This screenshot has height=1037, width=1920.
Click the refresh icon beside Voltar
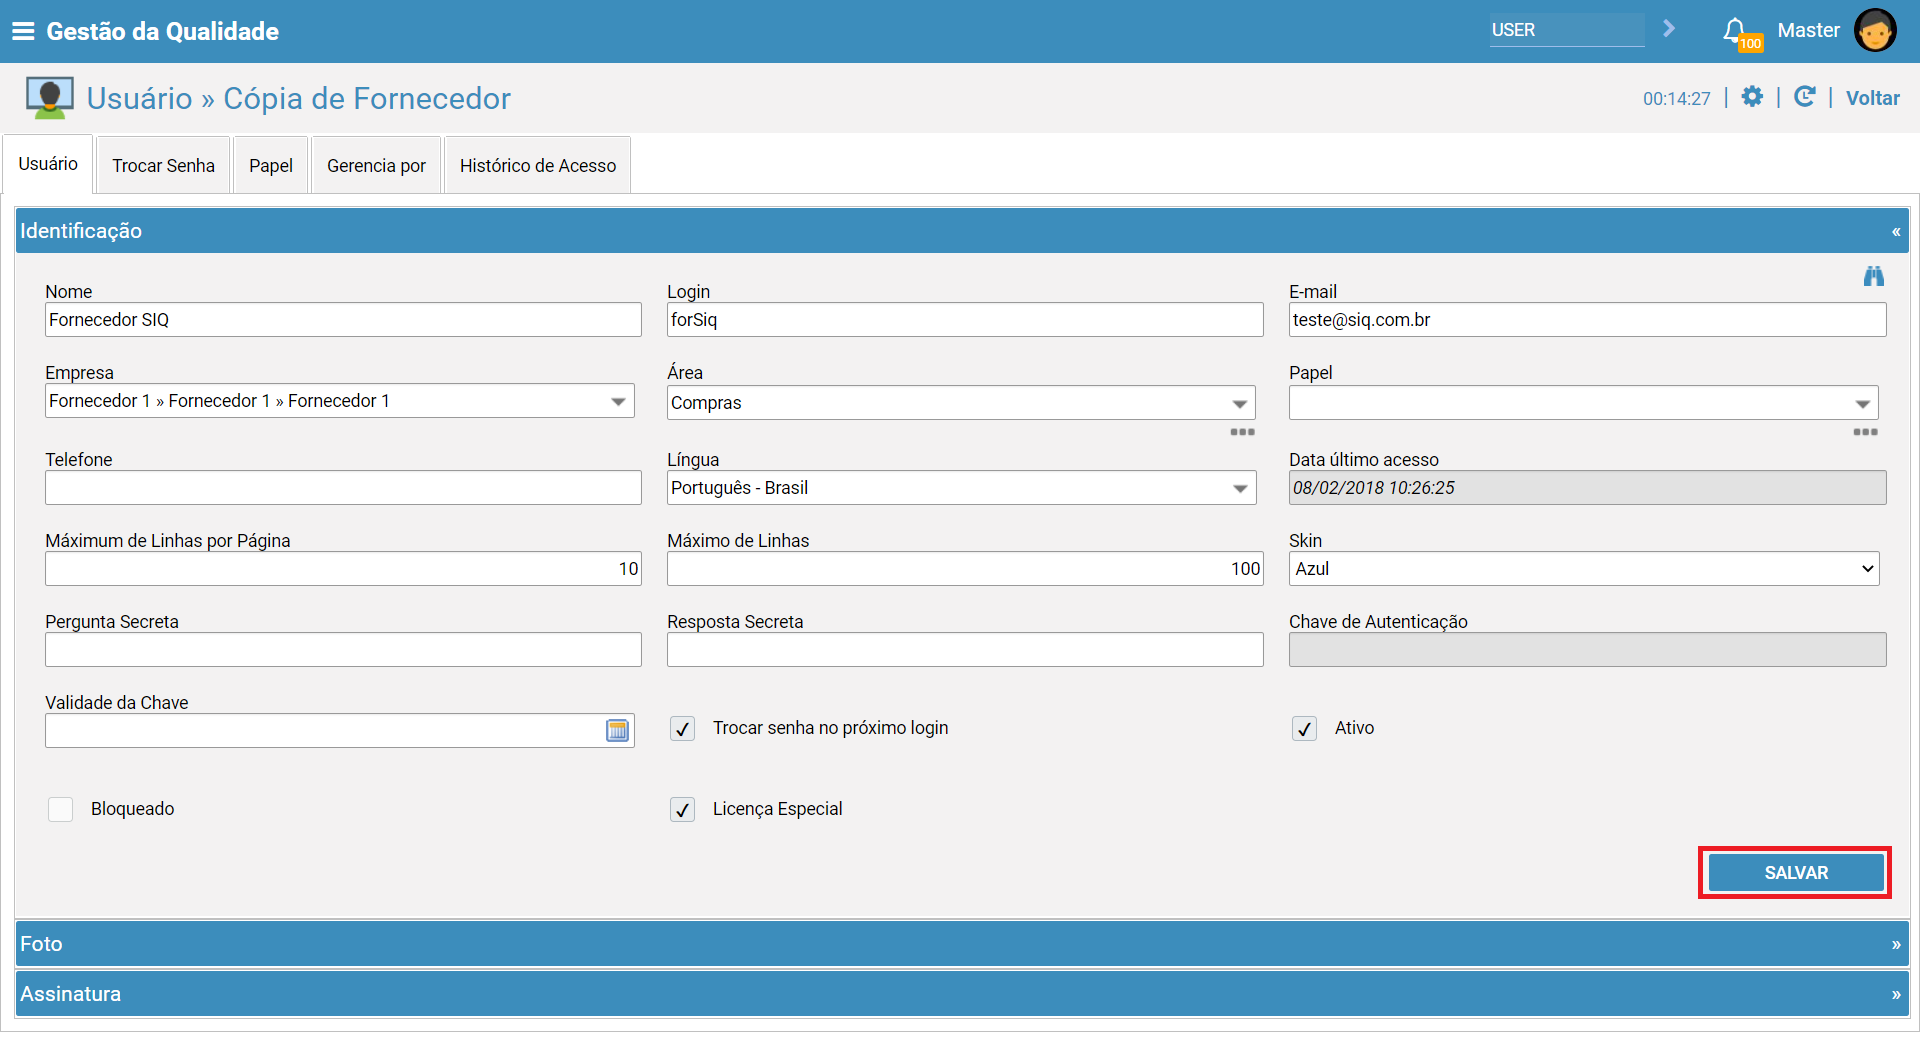1805,97
